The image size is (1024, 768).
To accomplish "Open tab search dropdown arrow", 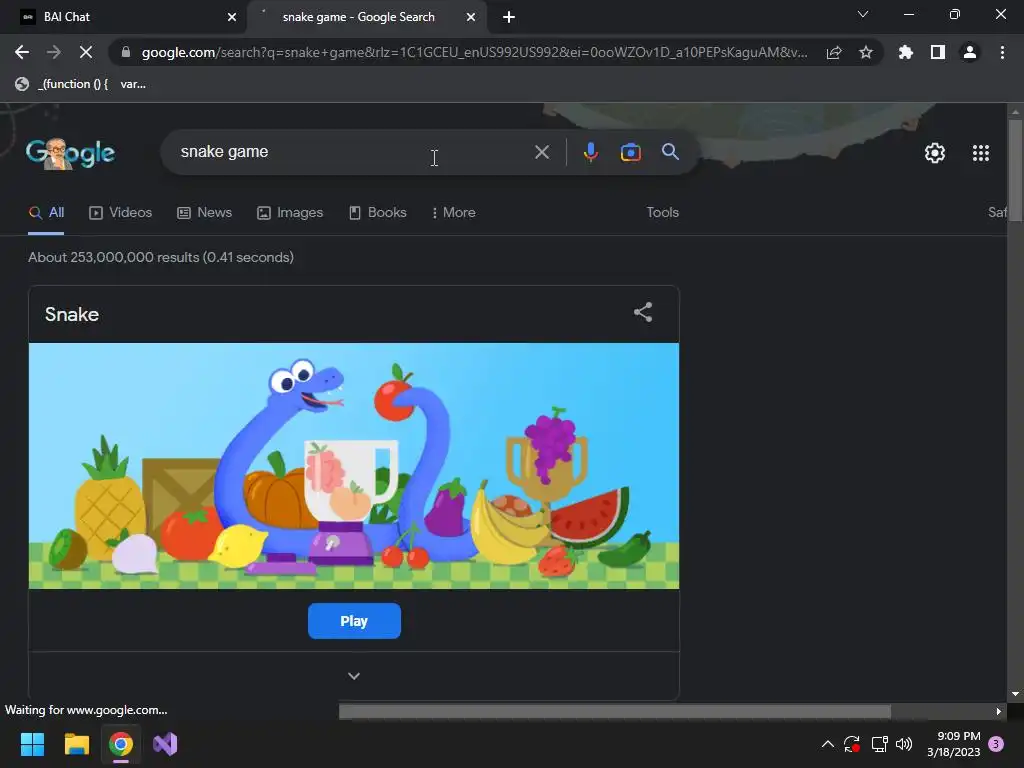I will [863, 14].
